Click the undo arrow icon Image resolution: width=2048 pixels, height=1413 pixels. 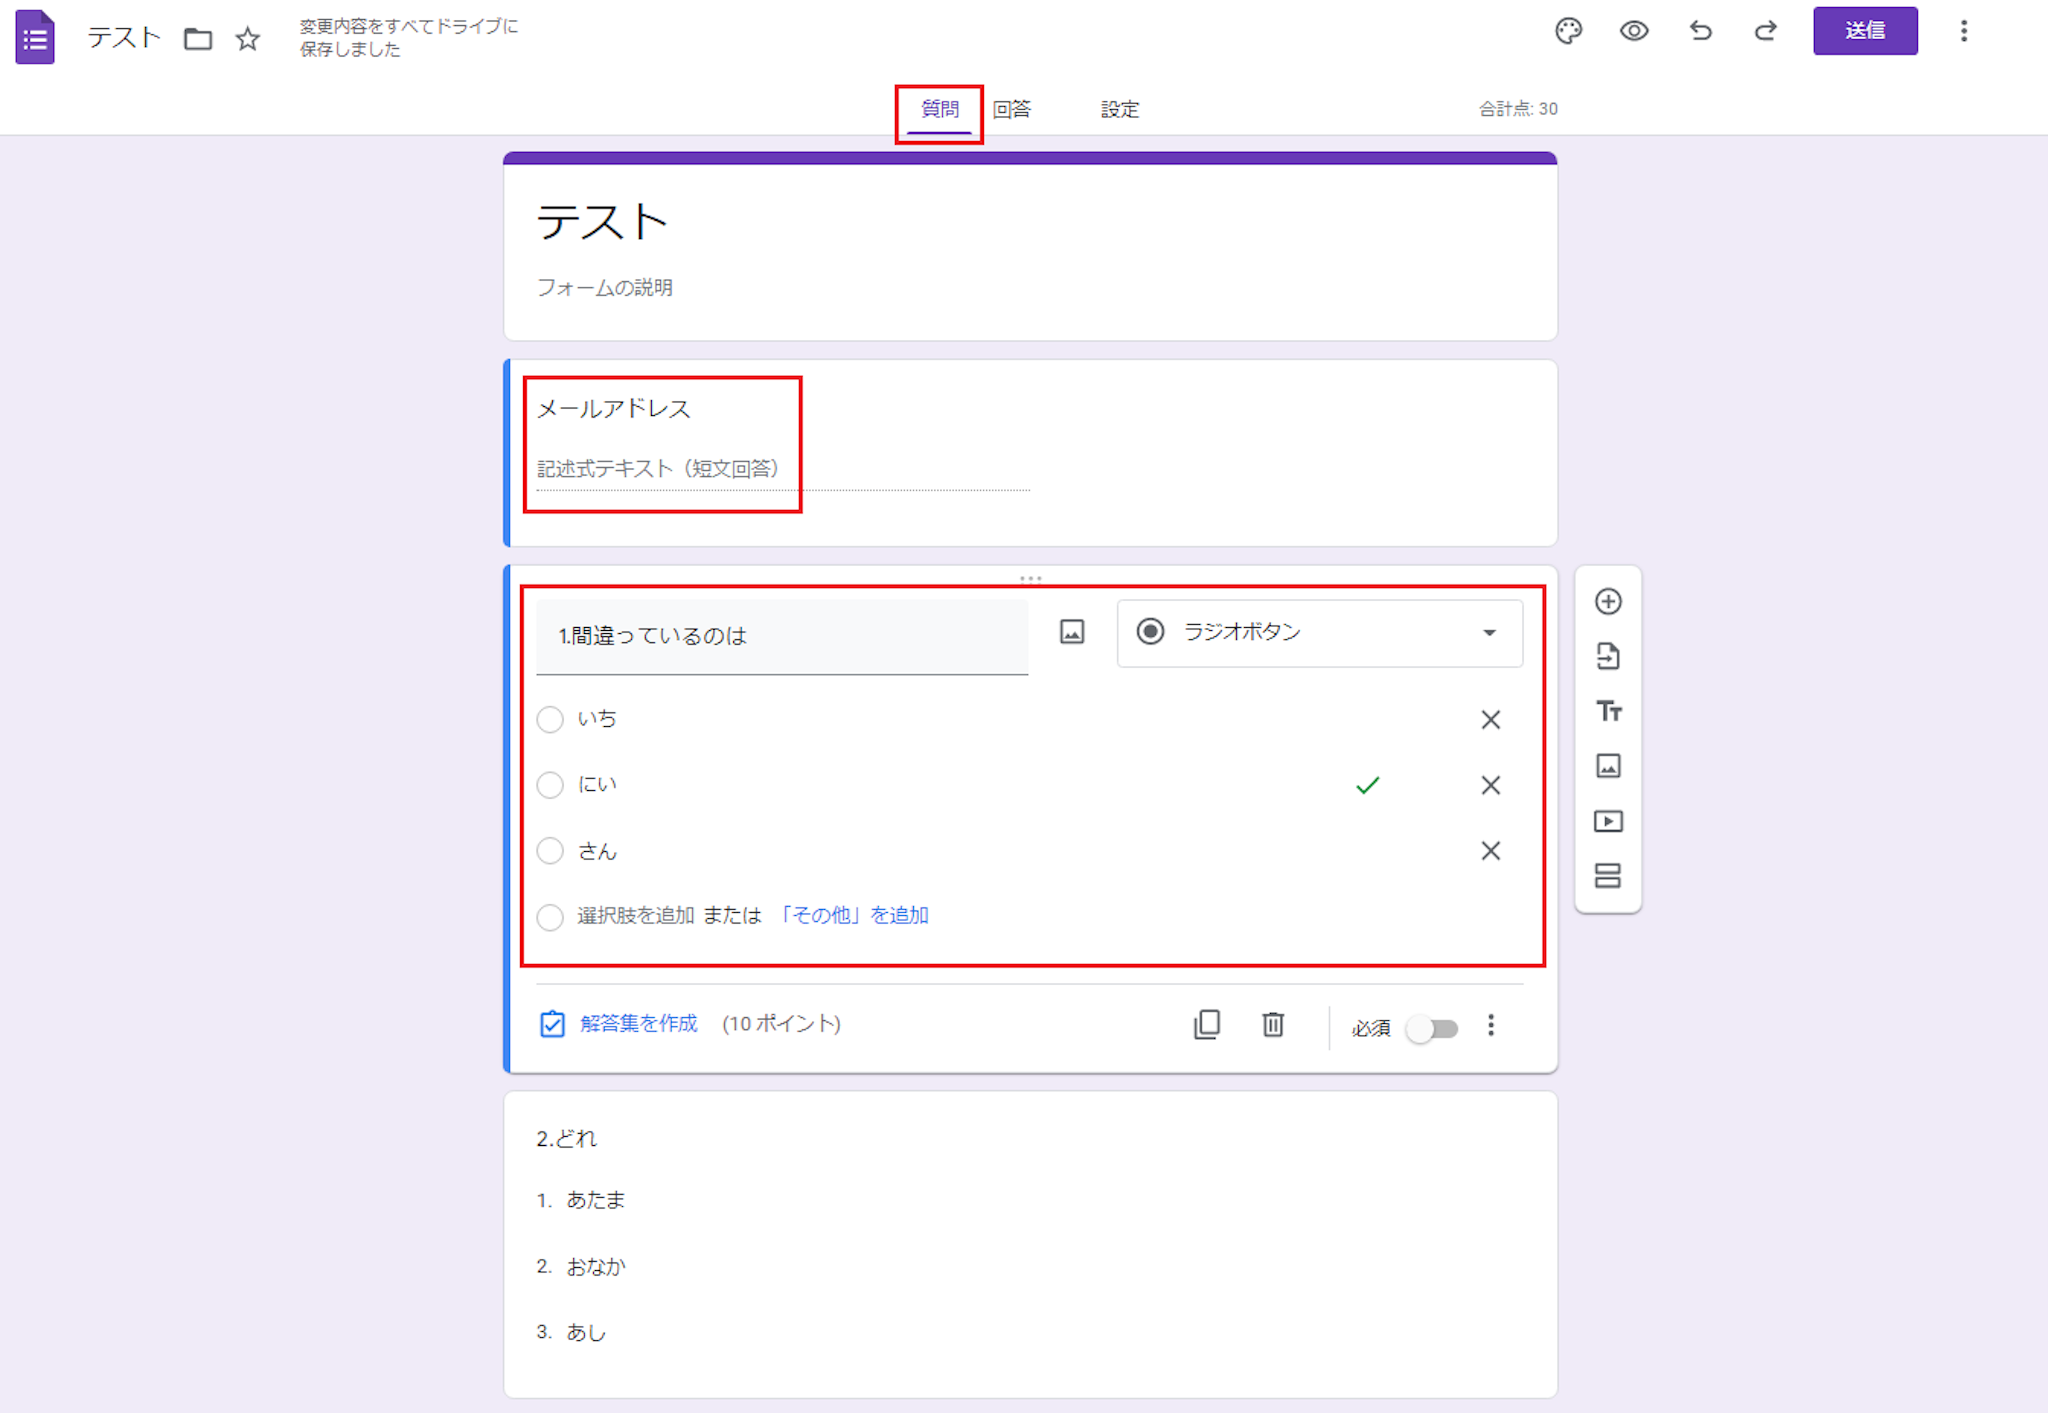pos(1700,32)
